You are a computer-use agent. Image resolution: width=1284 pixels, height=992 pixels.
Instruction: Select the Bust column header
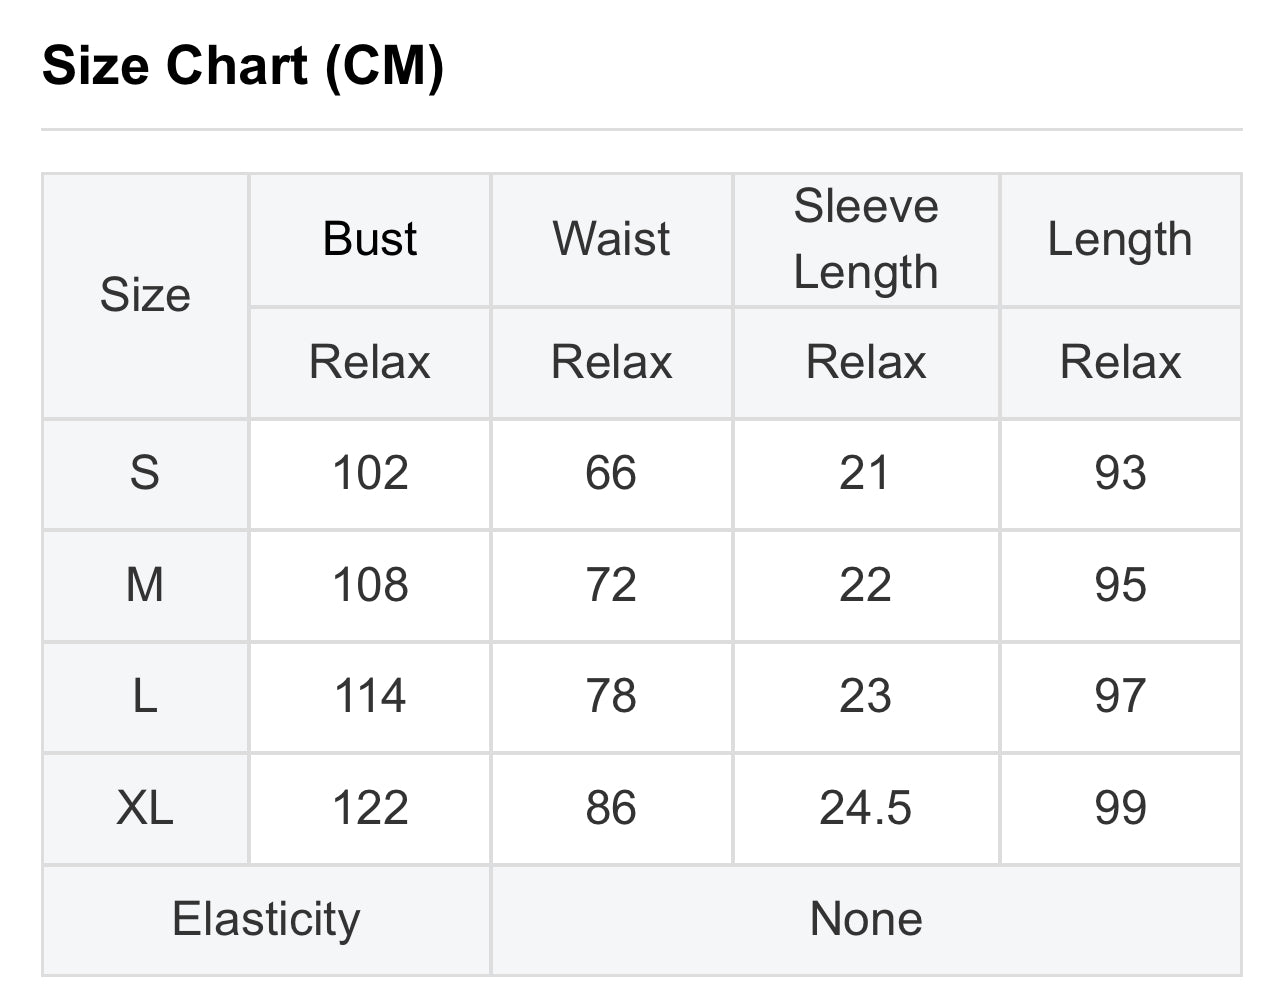[x=369, y=240]
